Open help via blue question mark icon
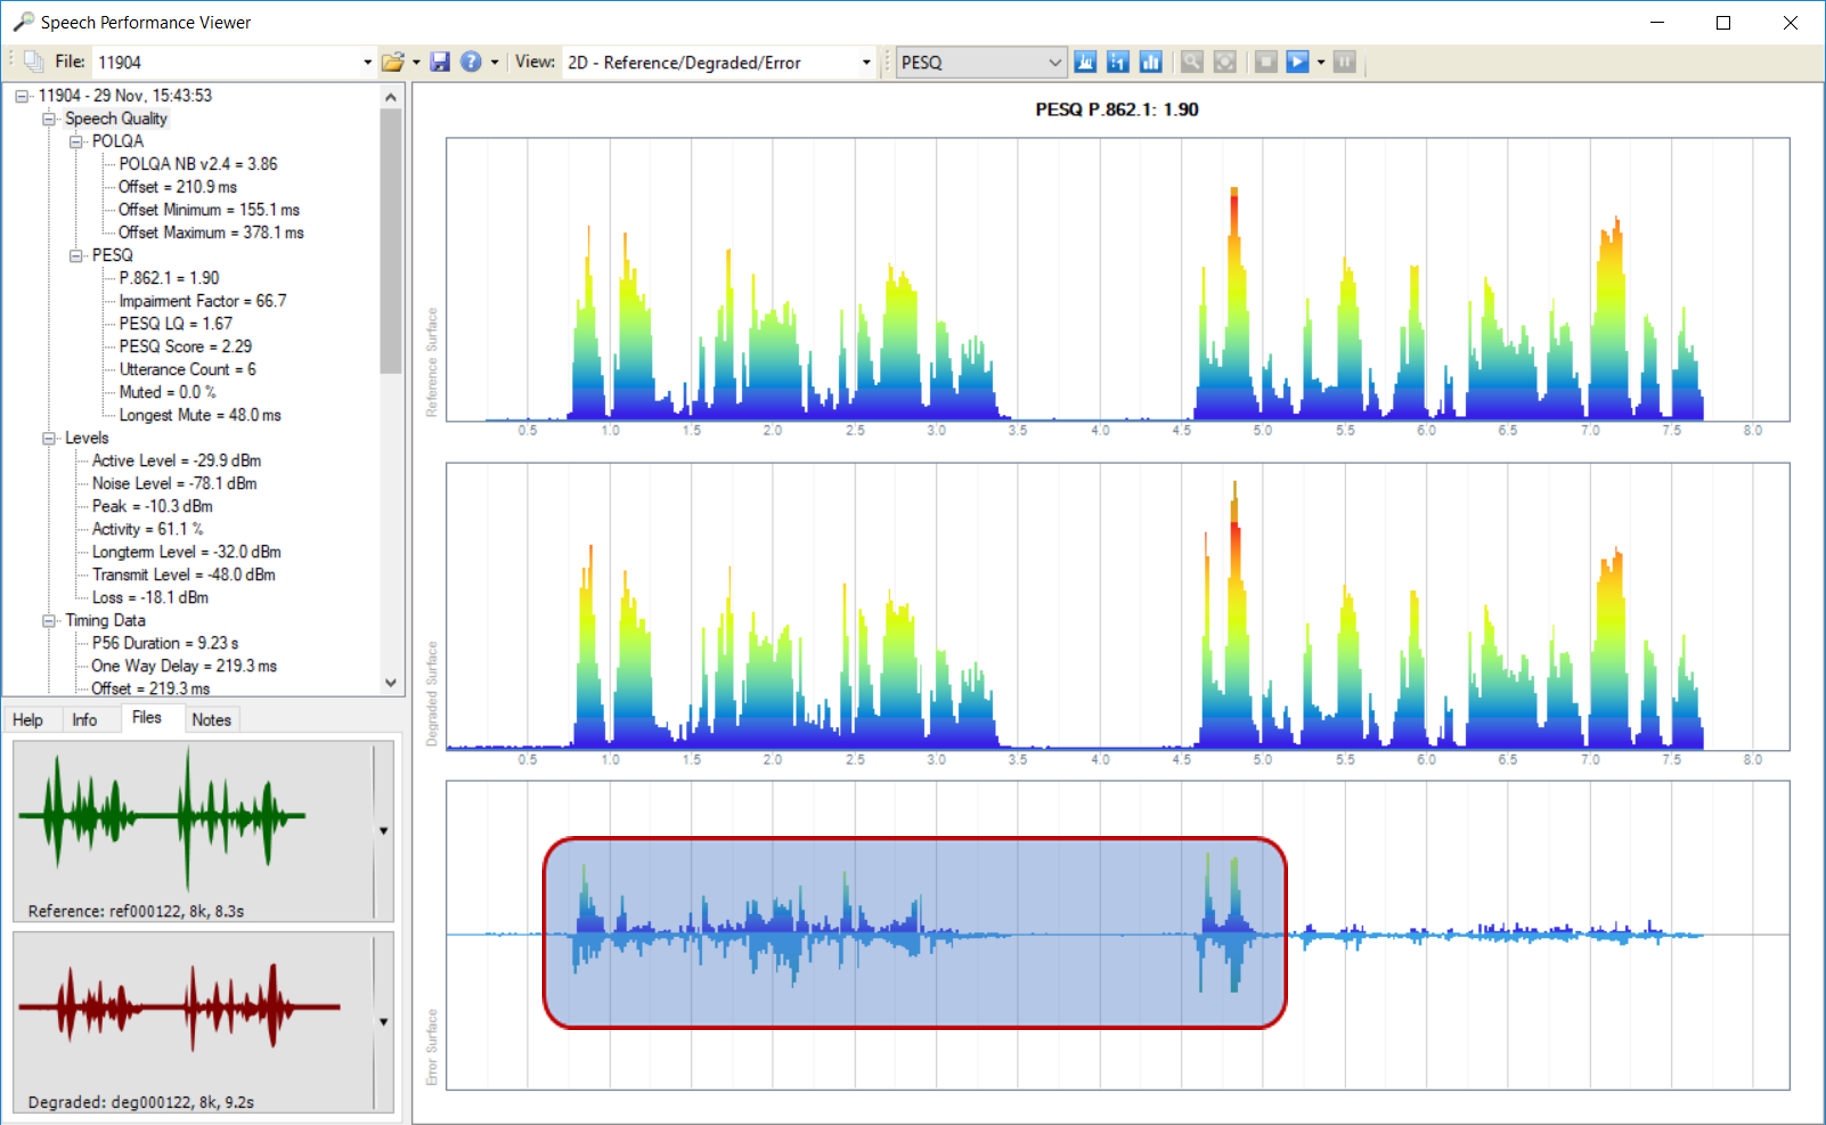The height and width of the screenshot is (1125, 1826). (x=470, y=62)
